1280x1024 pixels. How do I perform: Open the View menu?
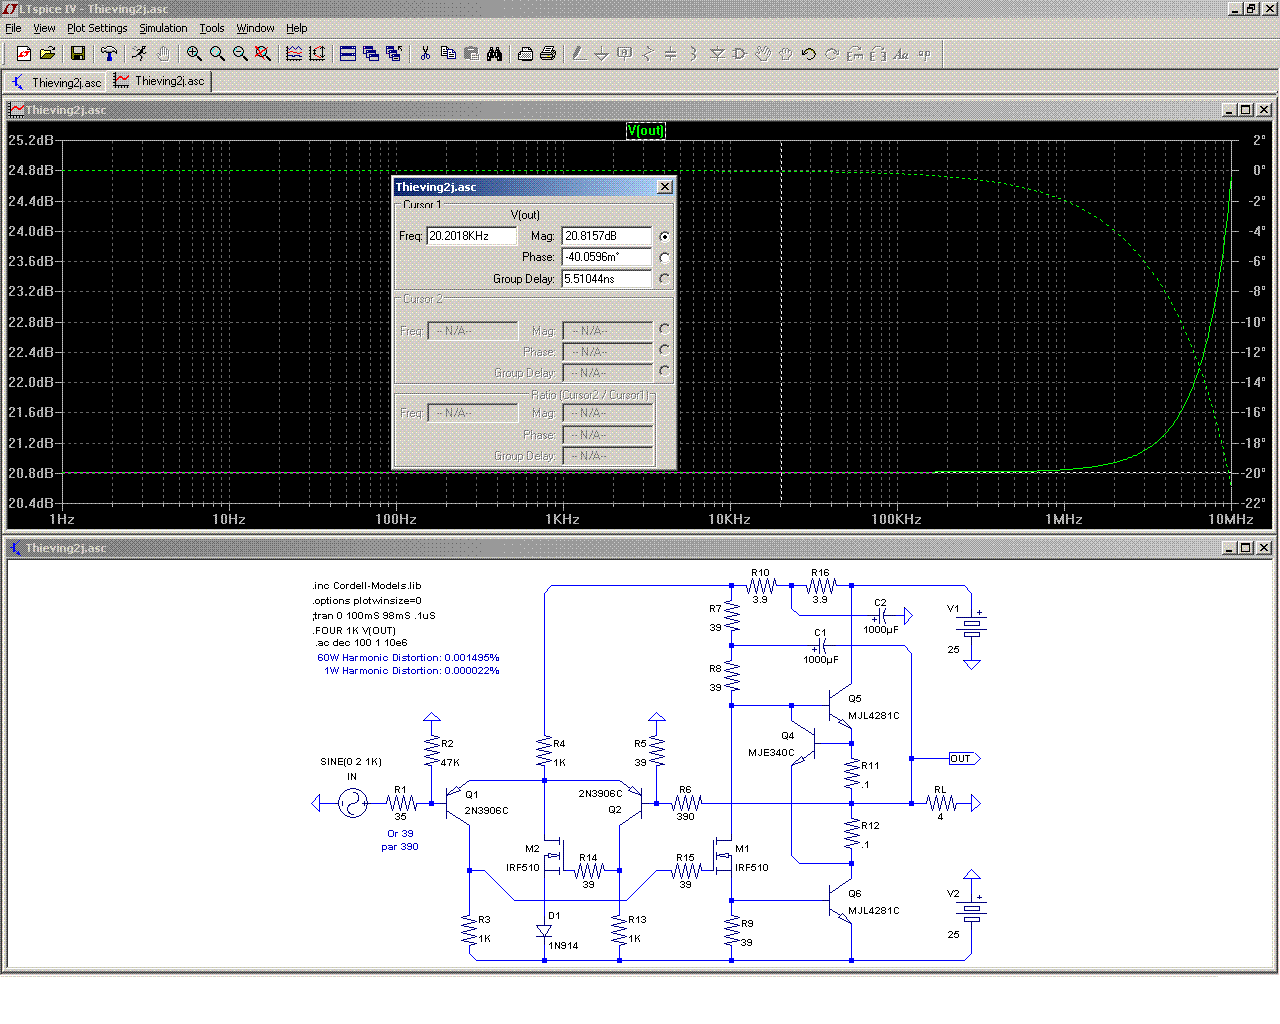pos(44,28)
